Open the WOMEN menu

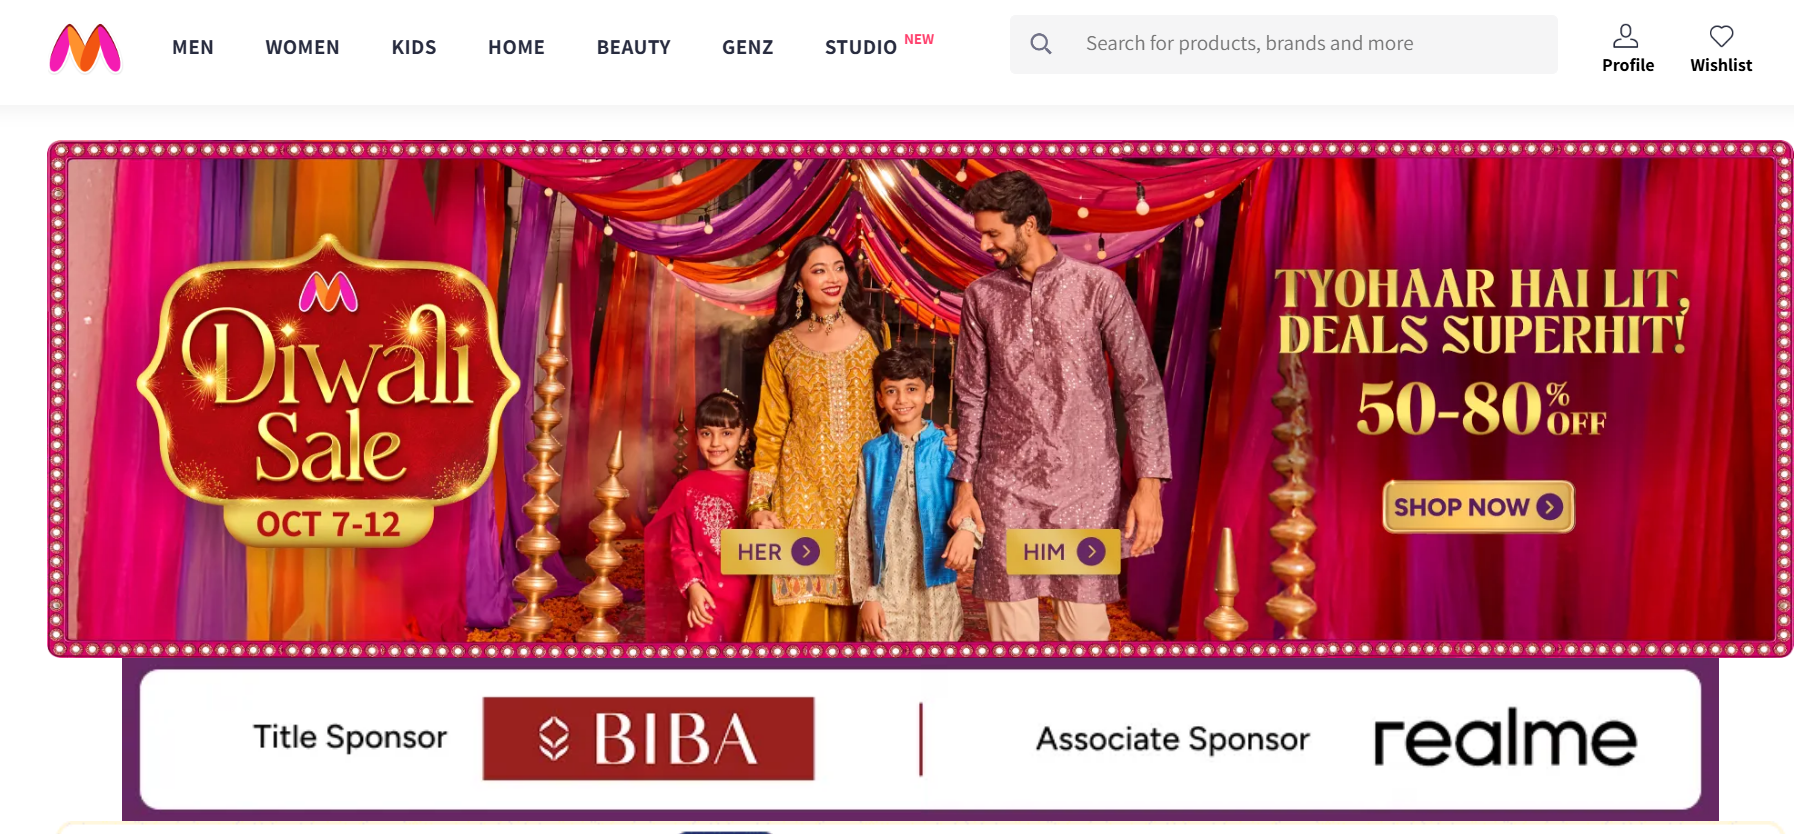pyautogui.click(x=302, y=47)
